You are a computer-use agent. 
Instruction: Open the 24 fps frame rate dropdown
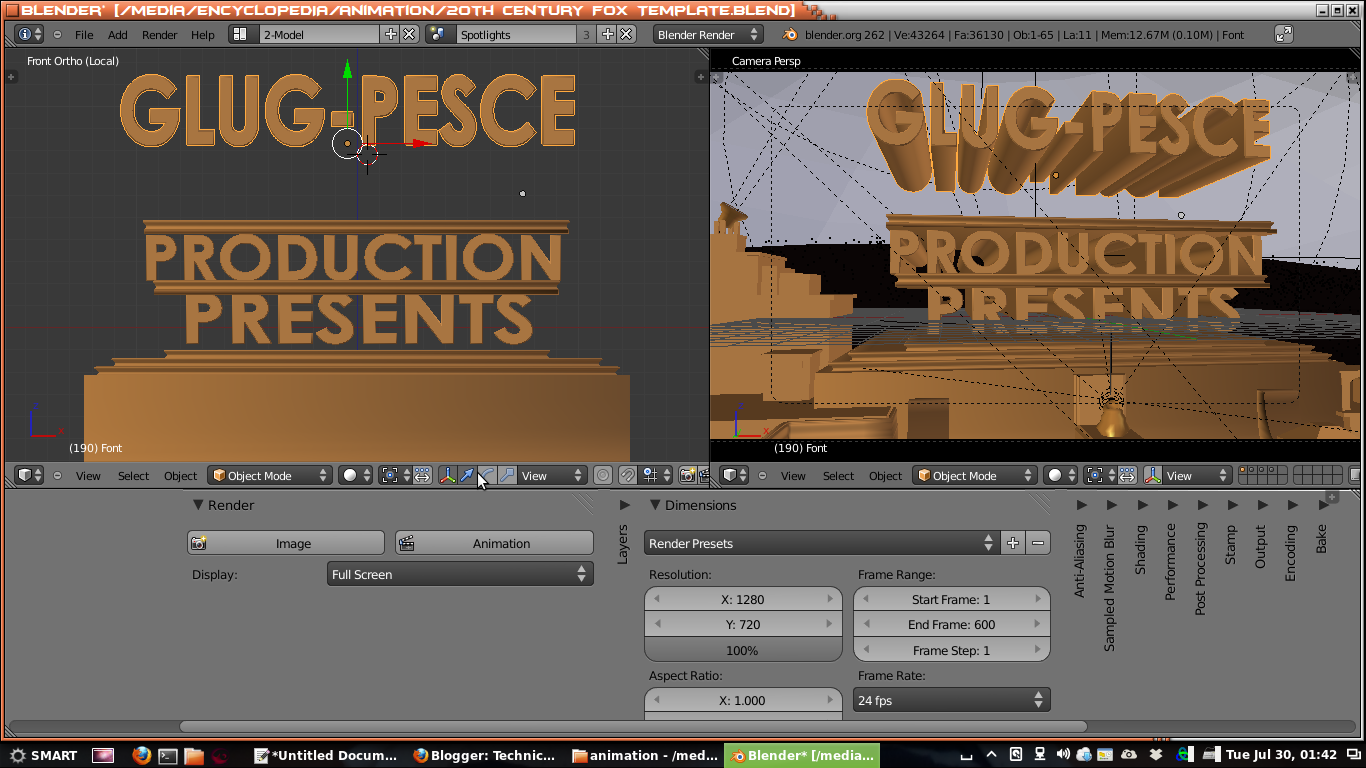[x=951, y=700]
